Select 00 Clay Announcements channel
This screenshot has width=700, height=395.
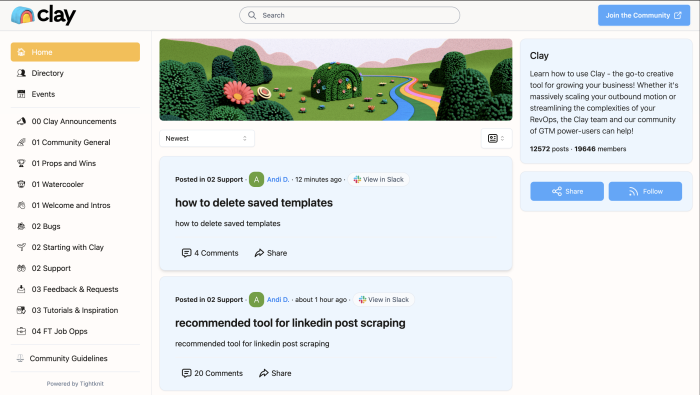tap(75, 121)
